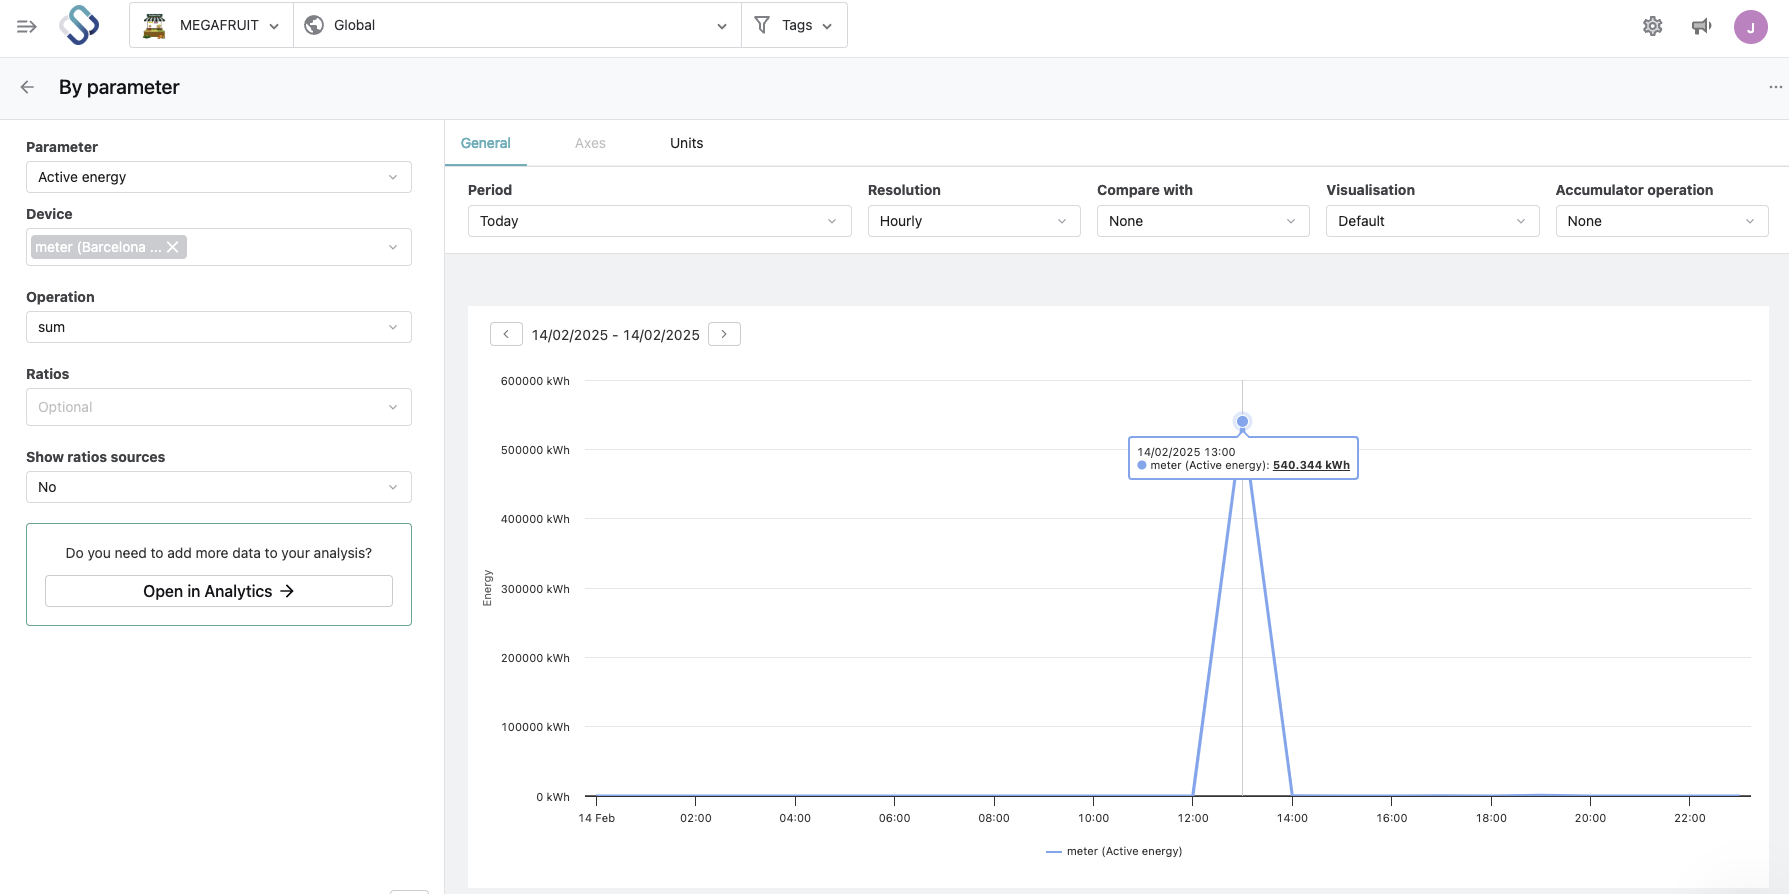Click the 0 kWh y-axis label
The width and height of the screenshot is (1789, 894).
click(x=553, y=797)
